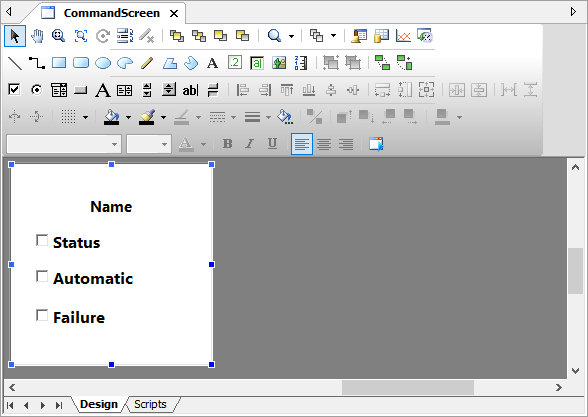Insert a text label with A tool
Viewport: 588px width, 417px height.
tap(213, 63)
